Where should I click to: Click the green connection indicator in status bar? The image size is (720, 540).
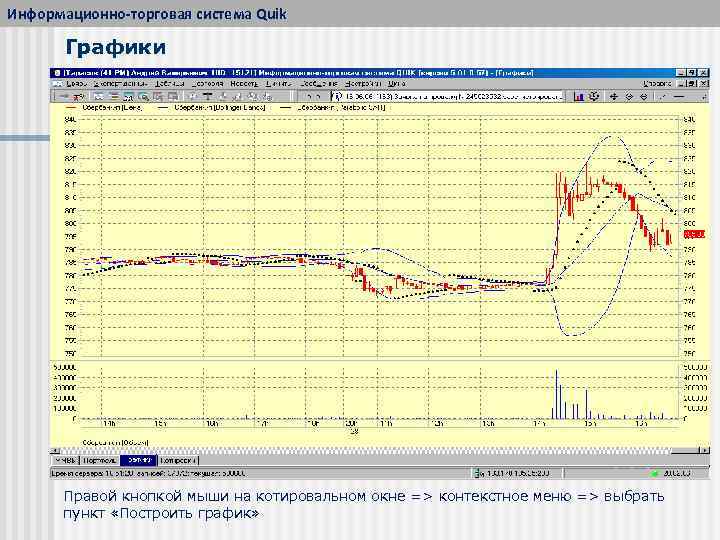655,473
